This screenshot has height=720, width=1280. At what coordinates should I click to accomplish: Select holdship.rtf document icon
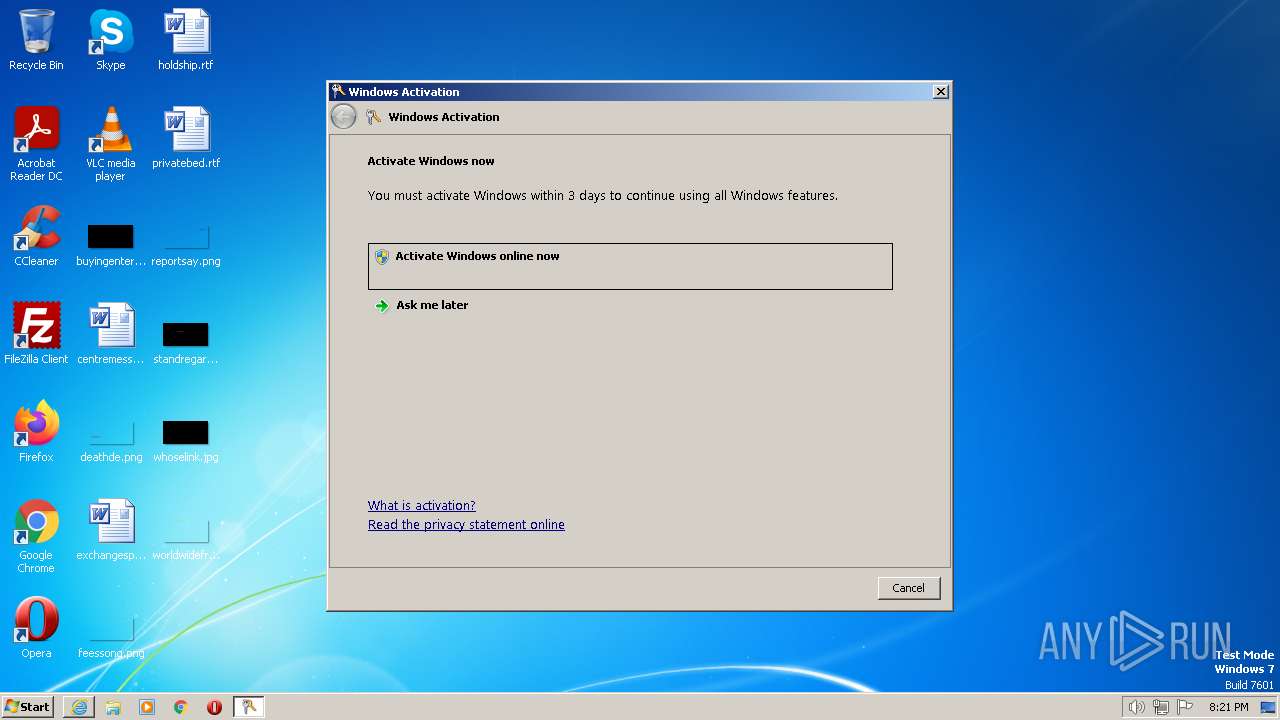(185, 40)
